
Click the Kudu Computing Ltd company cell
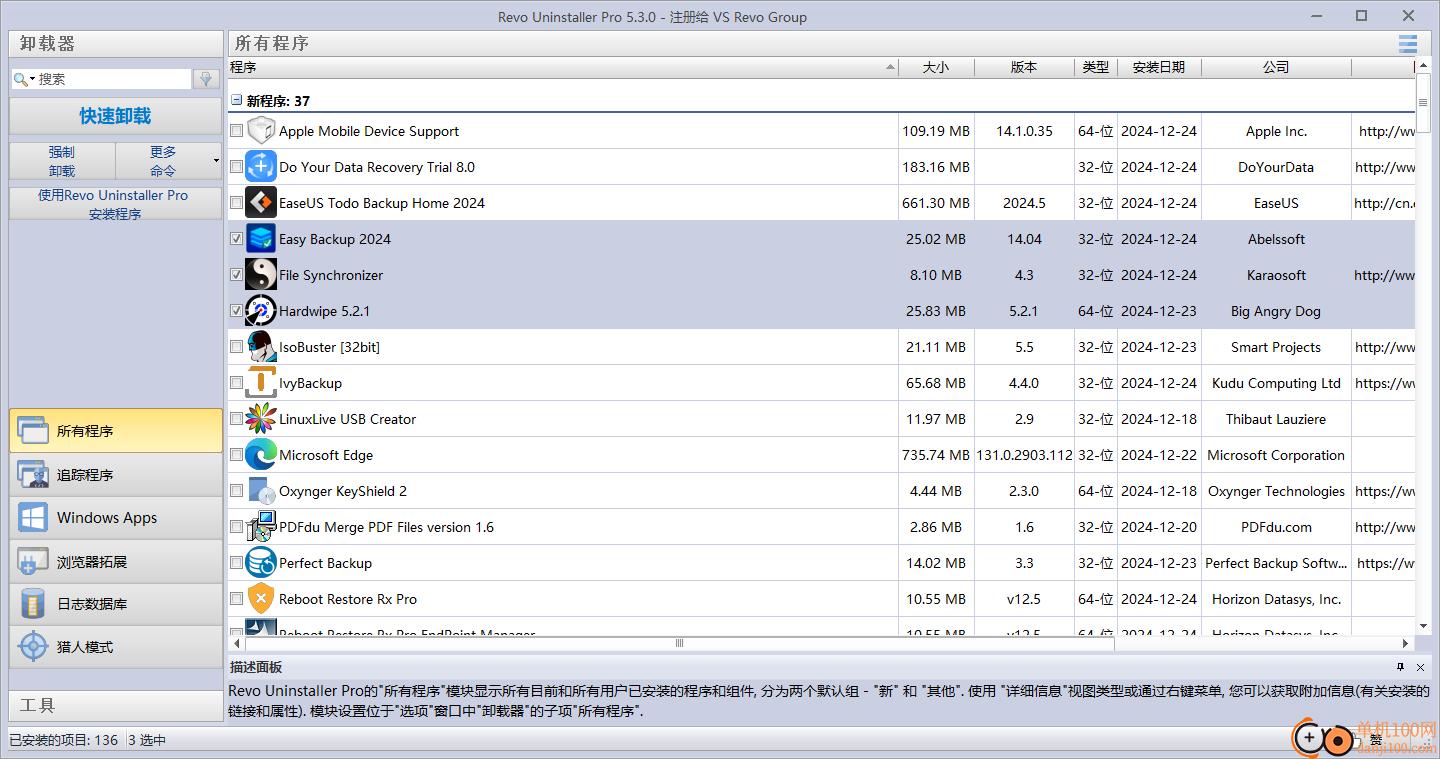coord(1276,383)
